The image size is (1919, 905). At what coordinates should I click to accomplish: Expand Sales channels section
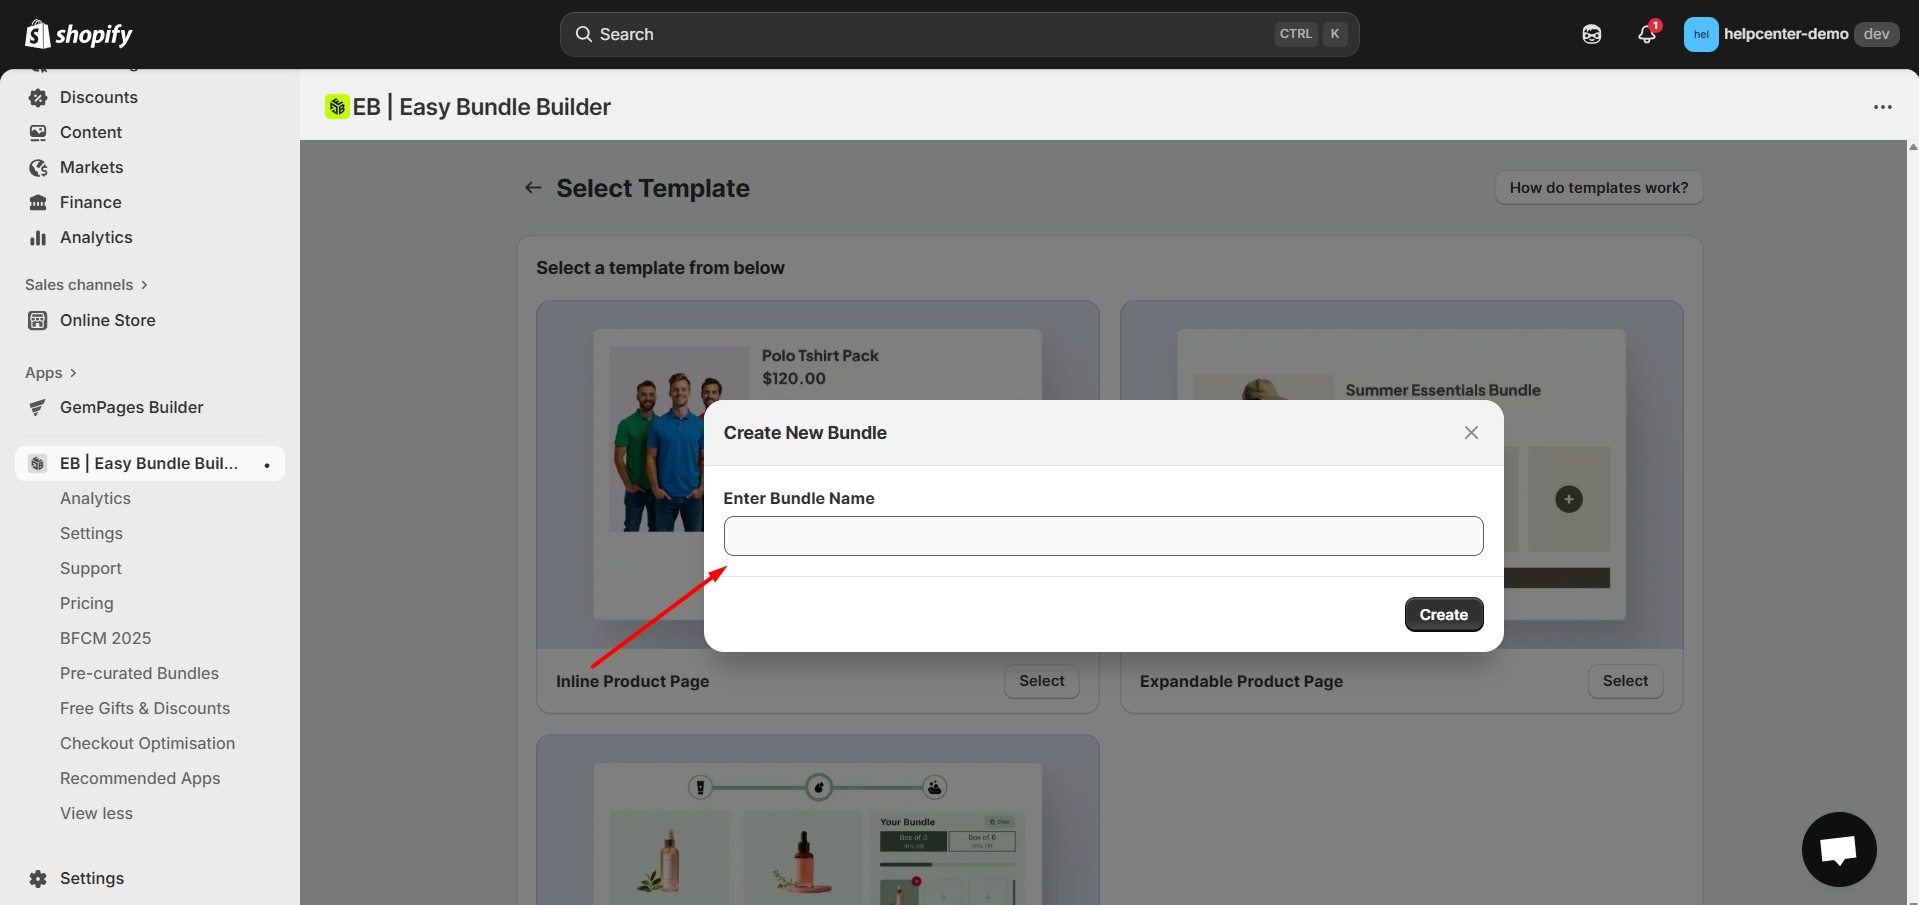tap(87, 285)
